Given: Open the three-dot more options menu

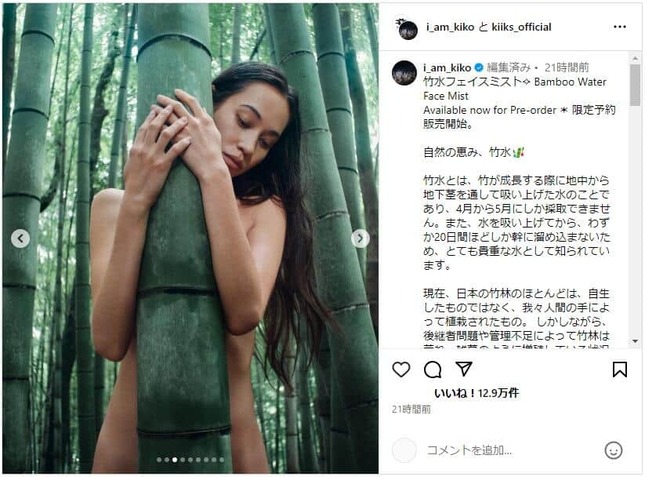Looking at the screenshot, I should pos(619,27).
